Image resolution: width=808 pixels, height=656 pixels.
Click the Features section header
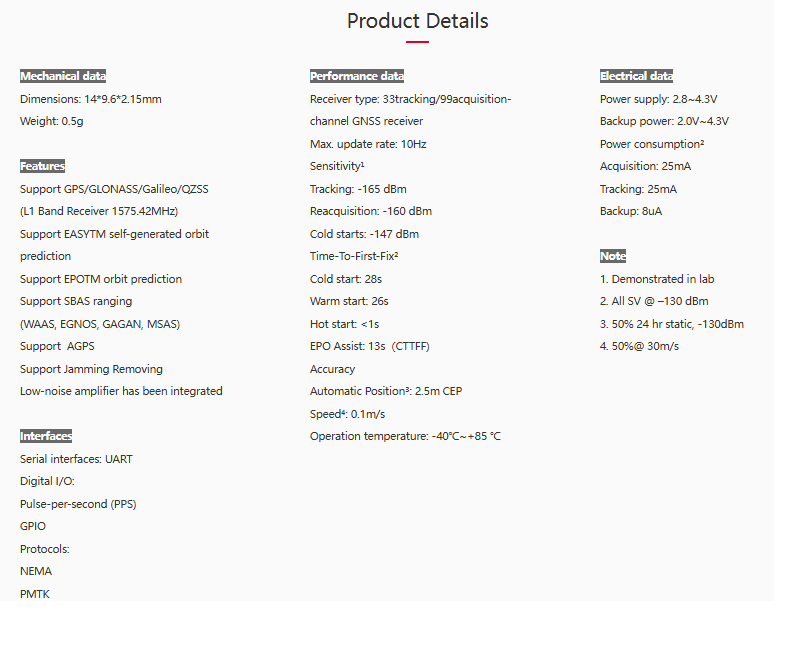pyautogui.click(x=42, y=166)
